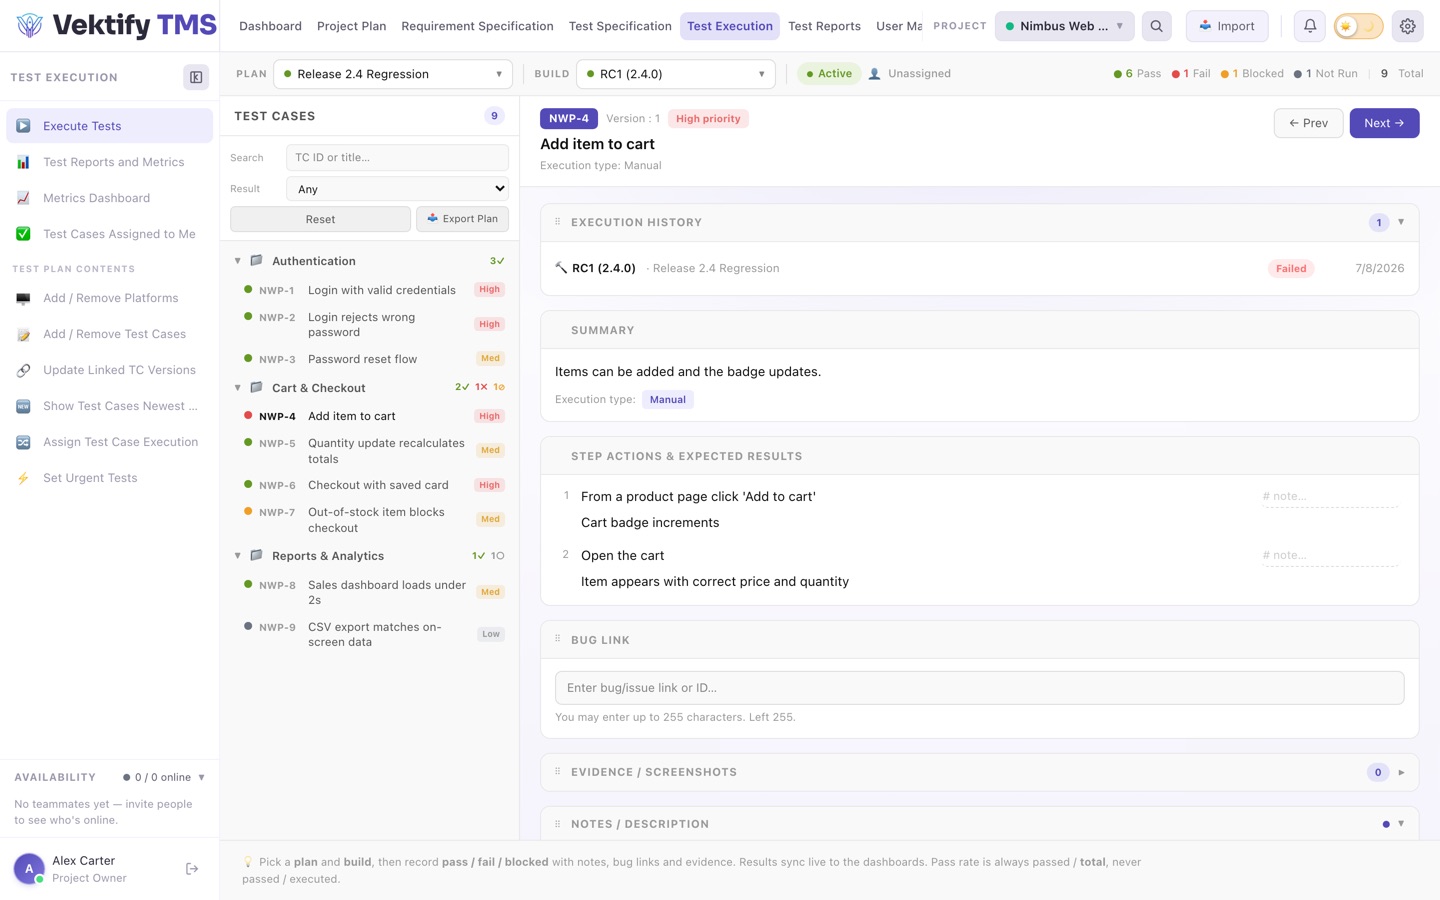
Task: Expand the Evidence / Screenshots section arrow
Action: coord(1401,772)
